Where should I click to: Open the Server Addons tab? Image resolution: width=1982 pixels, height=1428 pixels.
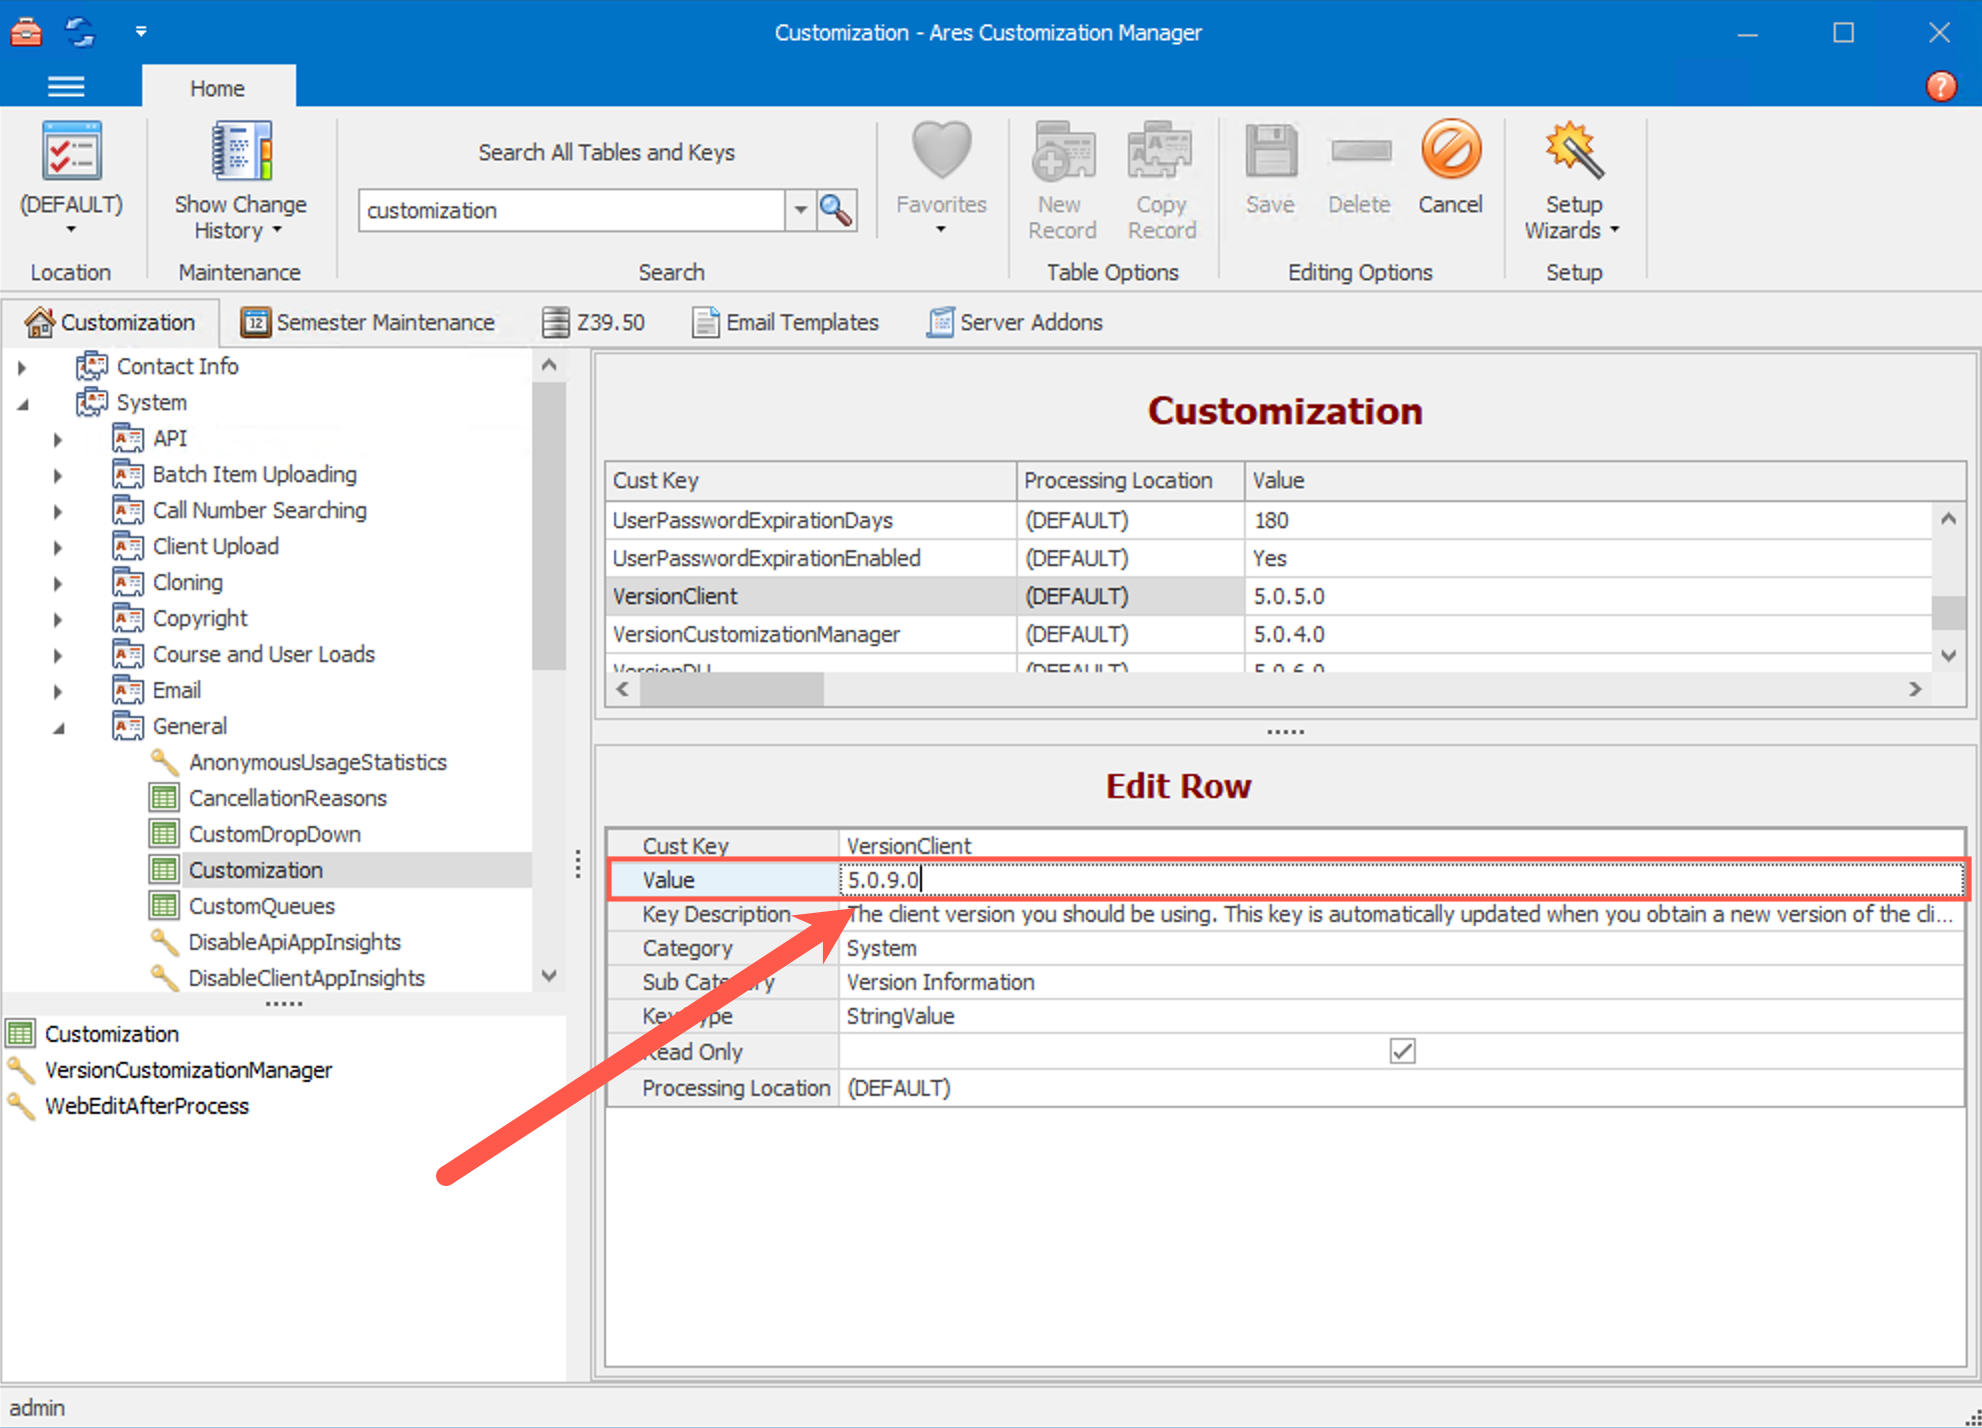tap(1015, 323)
